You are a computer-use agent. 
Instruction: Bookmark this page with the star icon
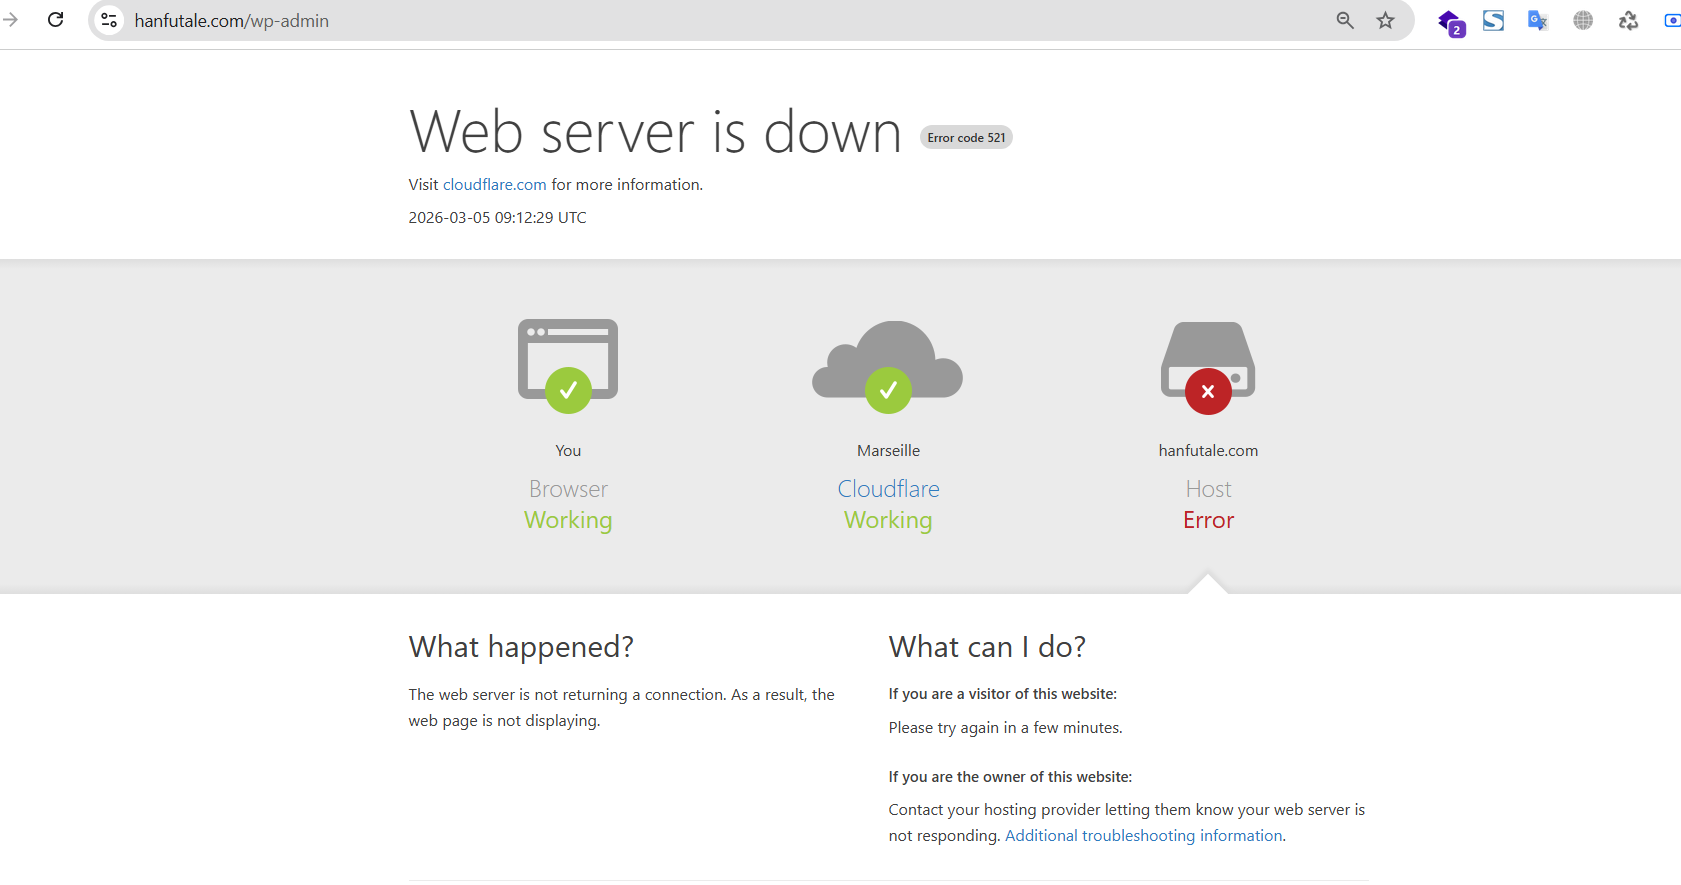pos(1385,20)
